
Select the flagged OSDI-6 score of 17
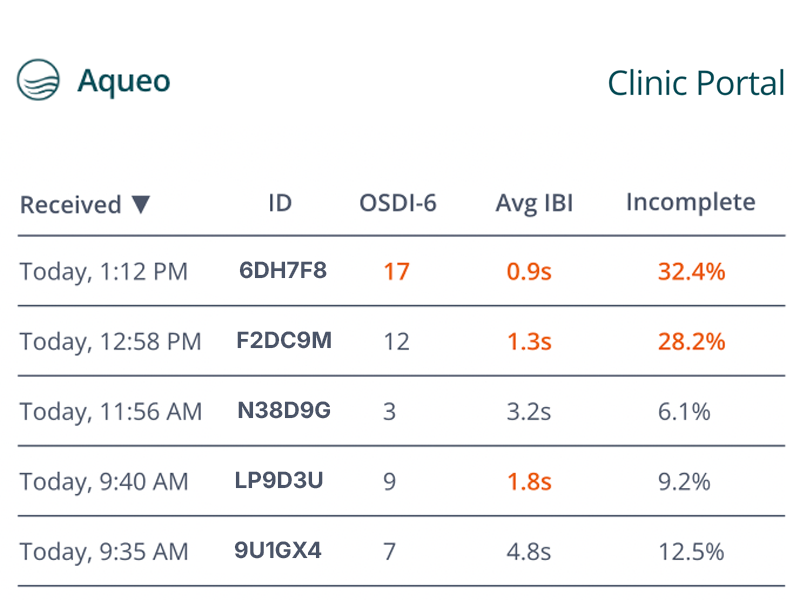pyautogui.click(x=396, y=271)
